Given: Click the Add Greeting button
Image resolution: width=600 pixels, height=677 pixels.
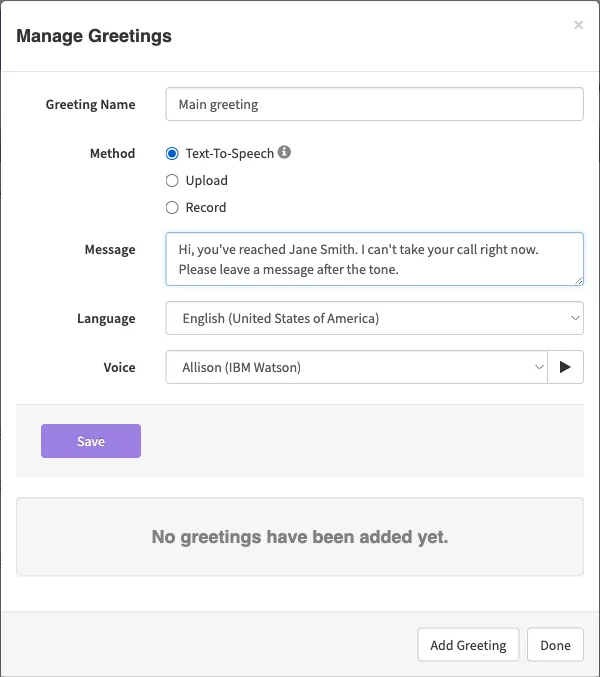Looking at the screenshot, I should [468, 645].
